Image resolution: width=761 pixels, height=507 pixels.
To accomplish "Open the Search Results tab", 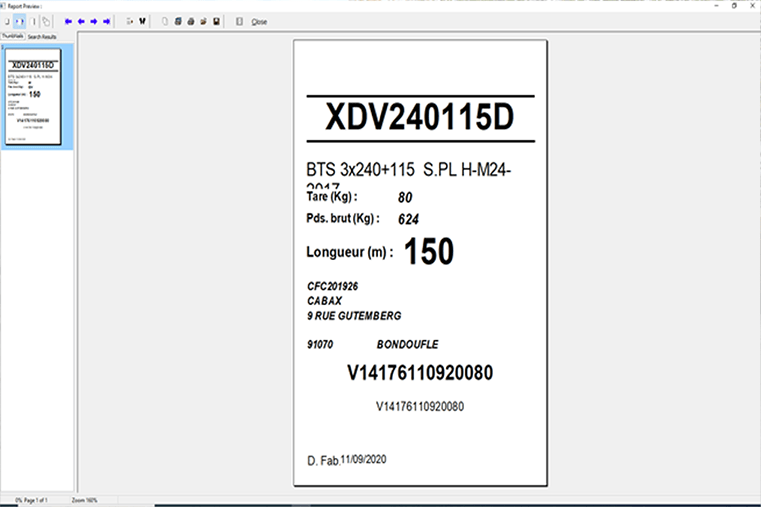I will coord(42,36).
